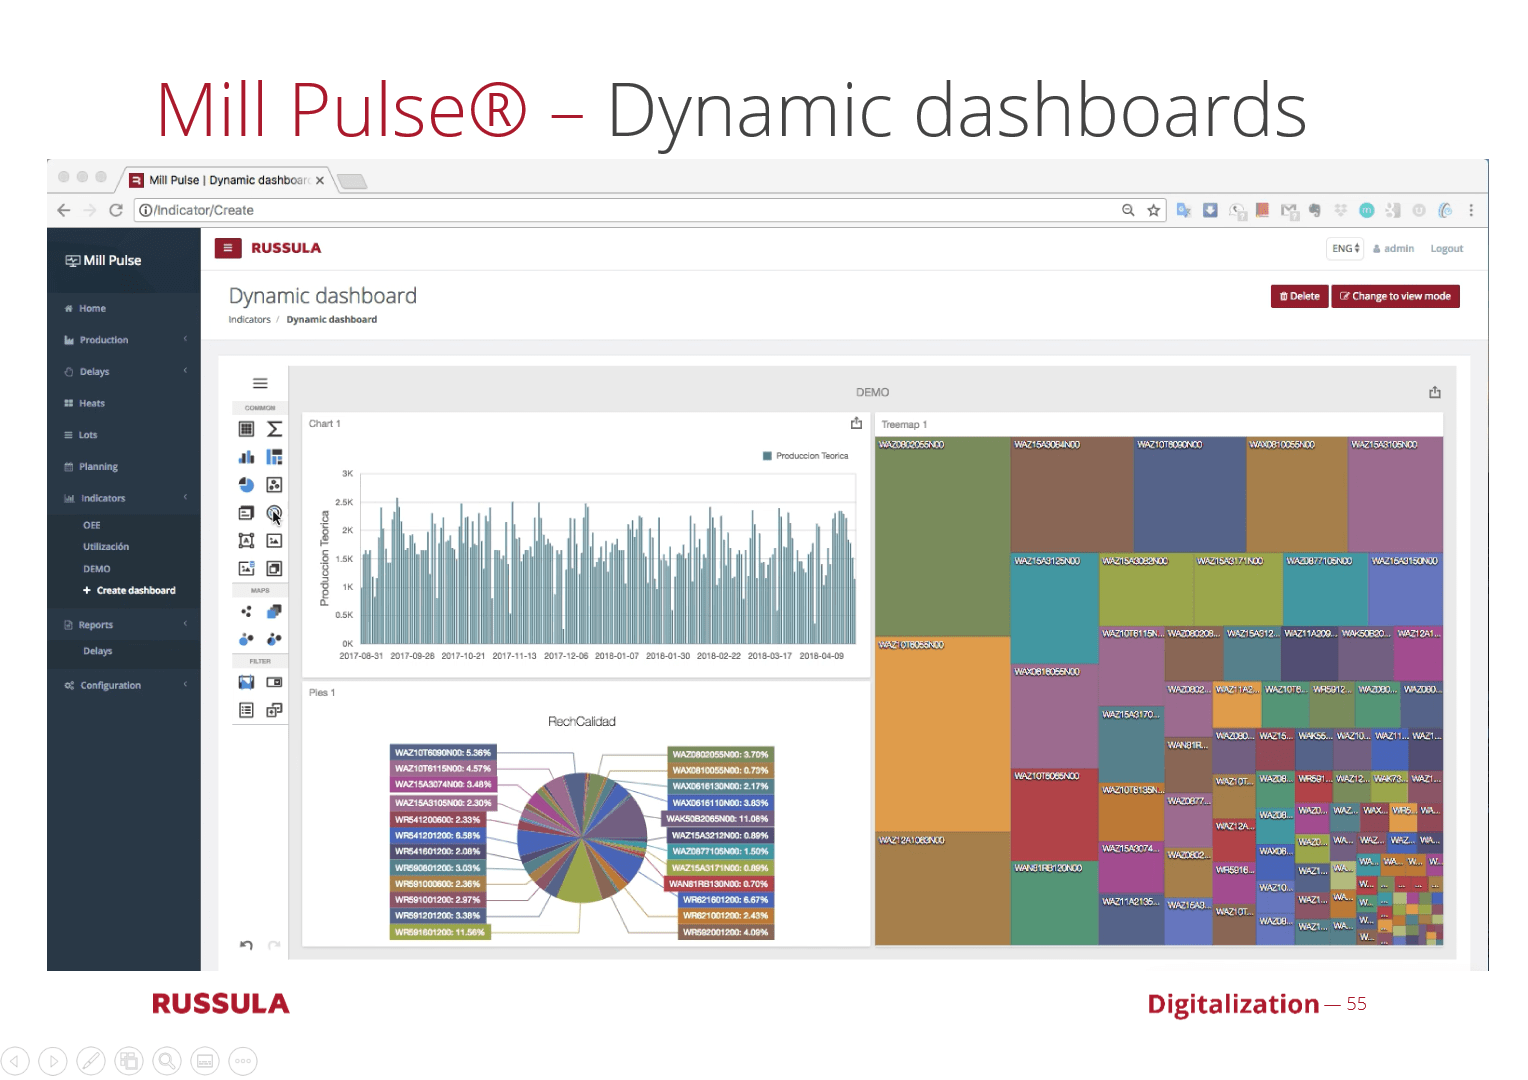Insert the stacked container widget
Image resolution: width=1528 pixels, height=1080 pixels.
274,568
